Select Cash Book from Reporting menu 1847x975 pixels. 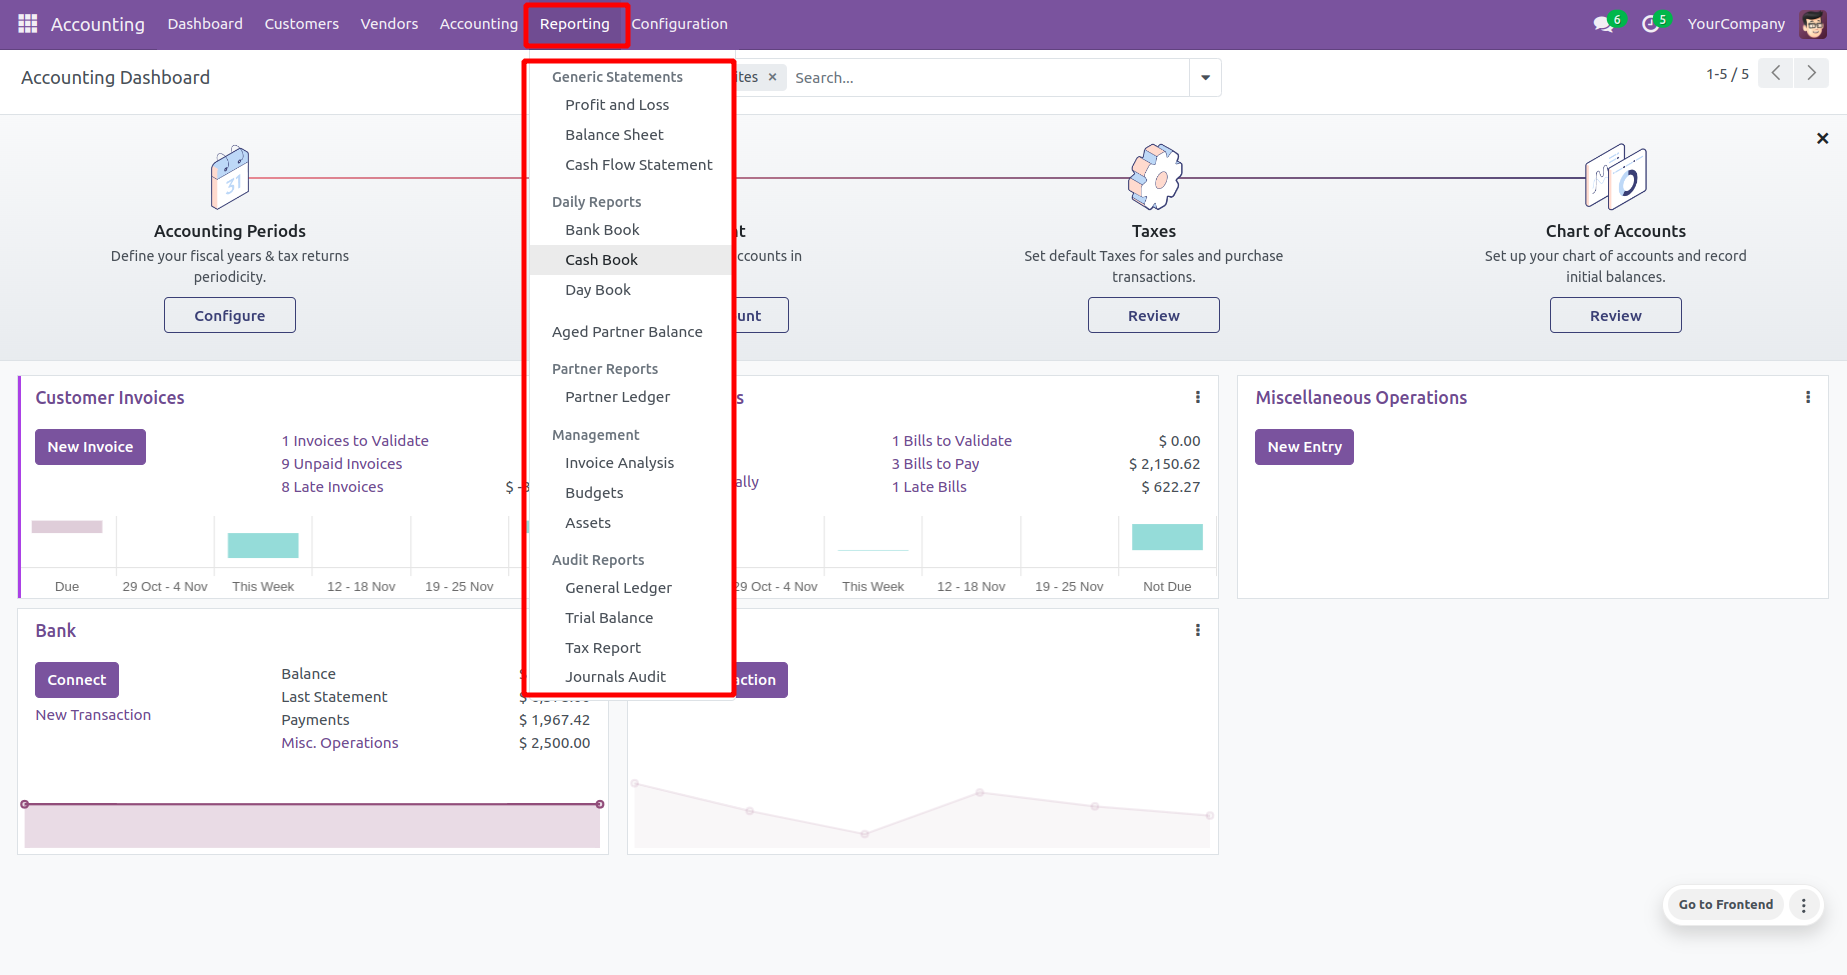[601, 260]
